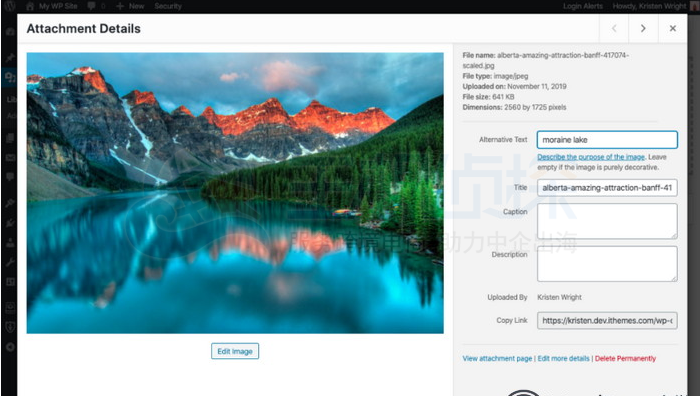Open the envelope icon in the sidebar
This screenshot has height=396, width=700.
(10, 158)
